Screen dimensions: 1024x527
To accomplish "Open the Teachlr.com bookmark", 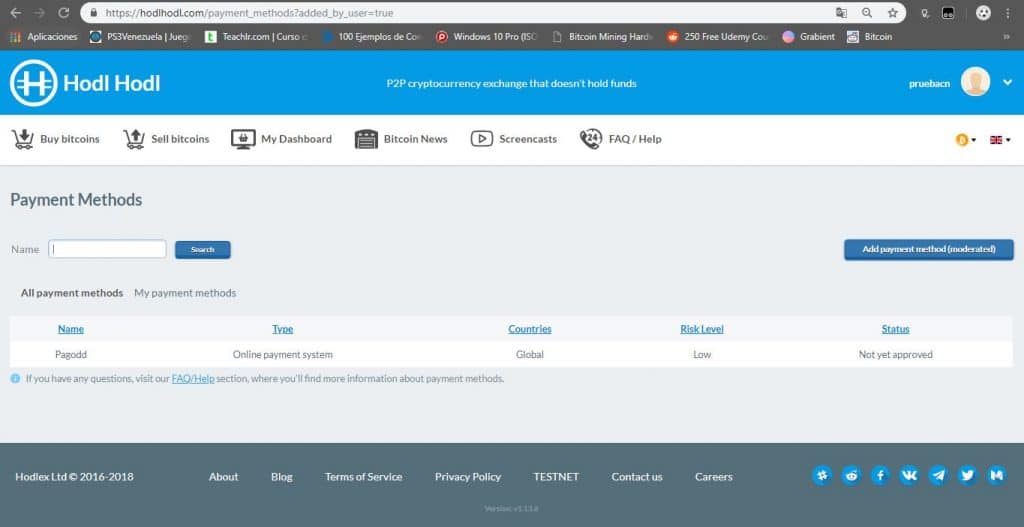I will tap(255, 37).
